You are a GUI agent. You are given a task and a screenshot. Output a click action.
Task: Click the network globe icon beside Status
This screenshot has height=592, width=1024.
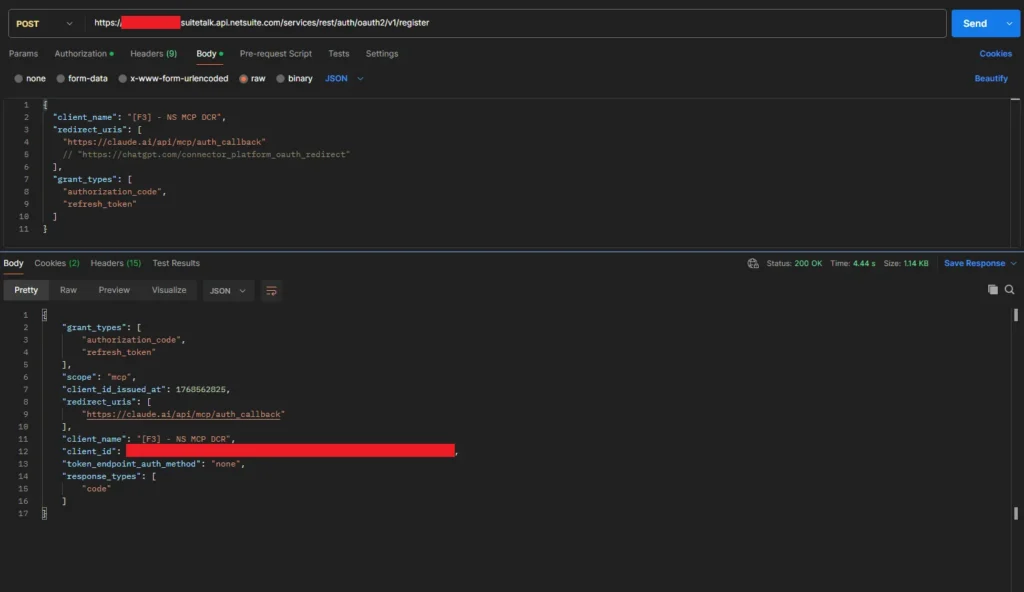(752, 263)
